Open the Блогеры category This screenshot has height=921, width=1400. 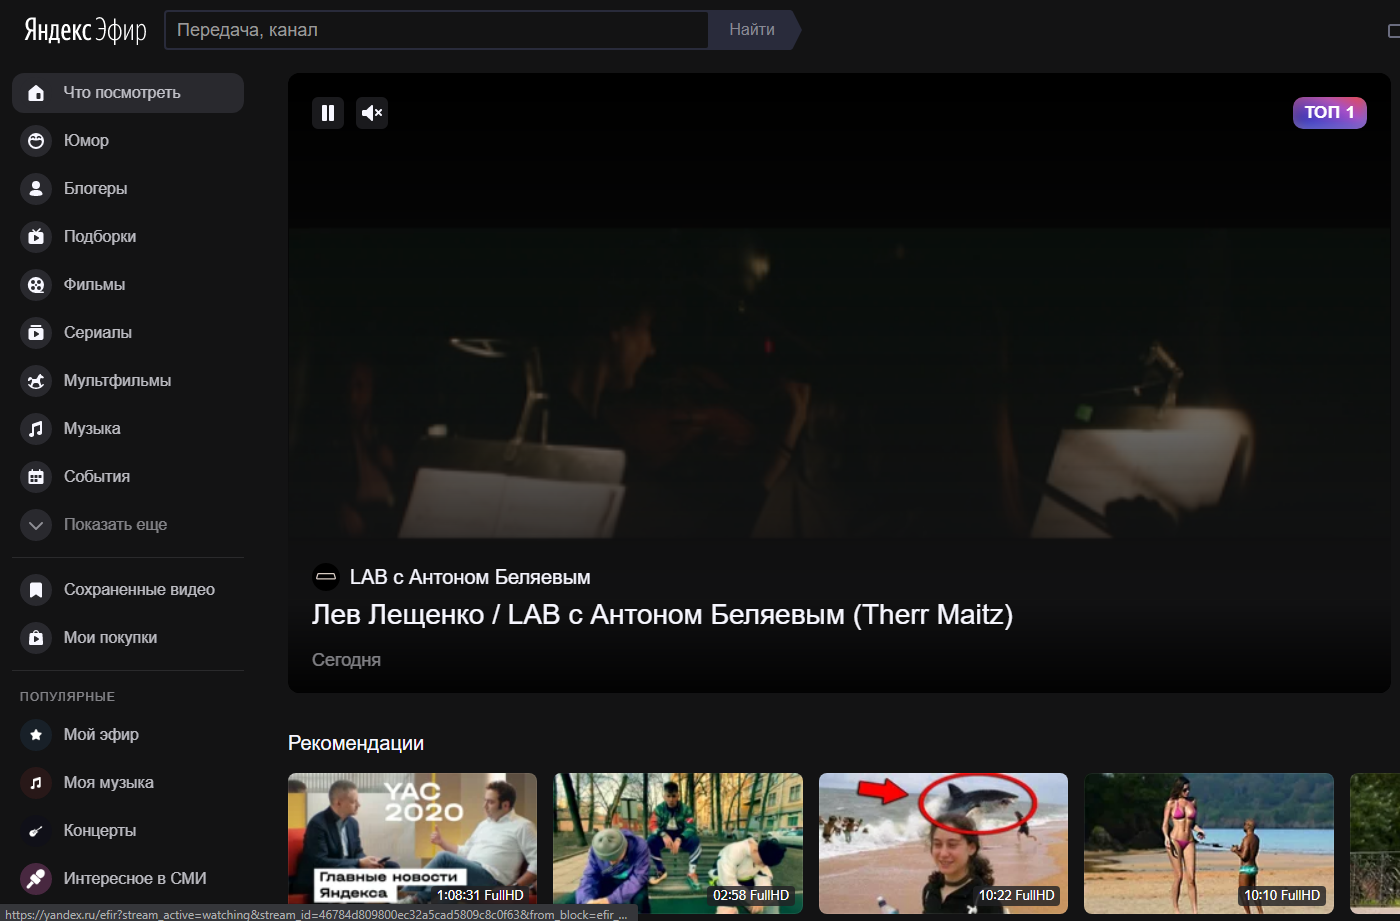(128, 189)
